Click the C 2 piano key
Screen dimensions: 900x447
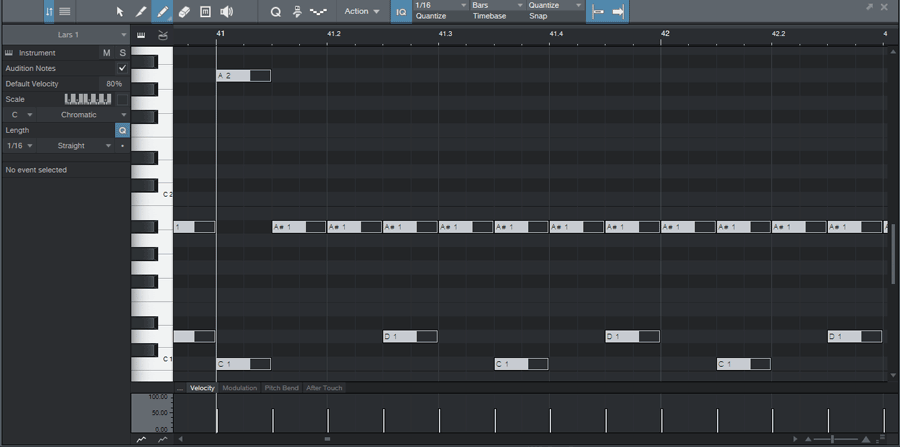tap(152, 199)
